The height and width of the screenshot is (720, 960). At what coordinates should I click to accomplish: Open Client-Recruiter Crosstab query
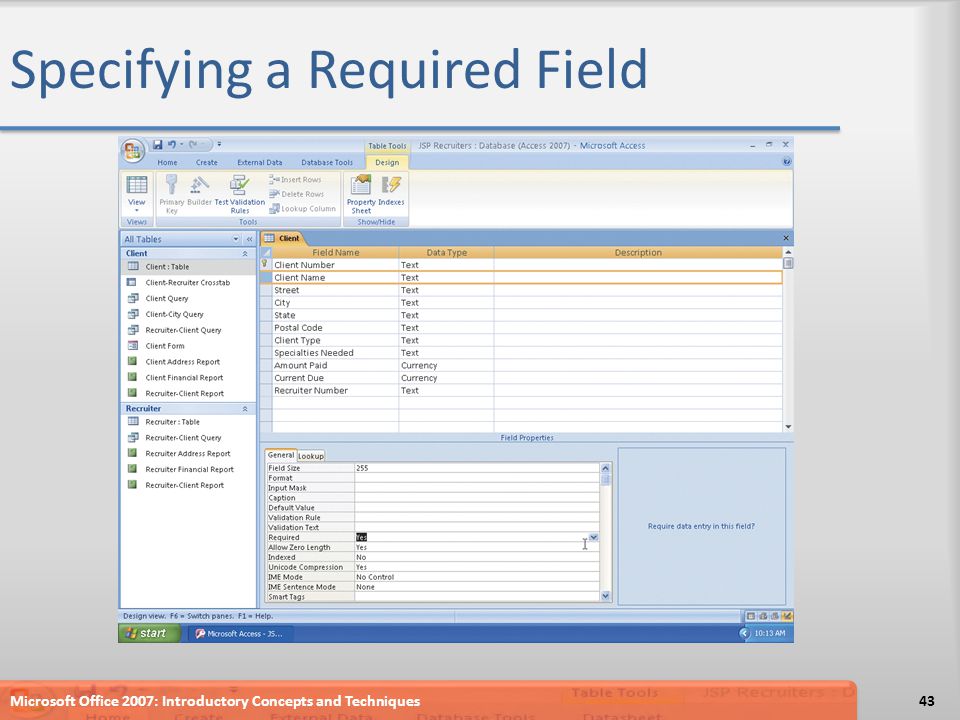coord(189,283)
